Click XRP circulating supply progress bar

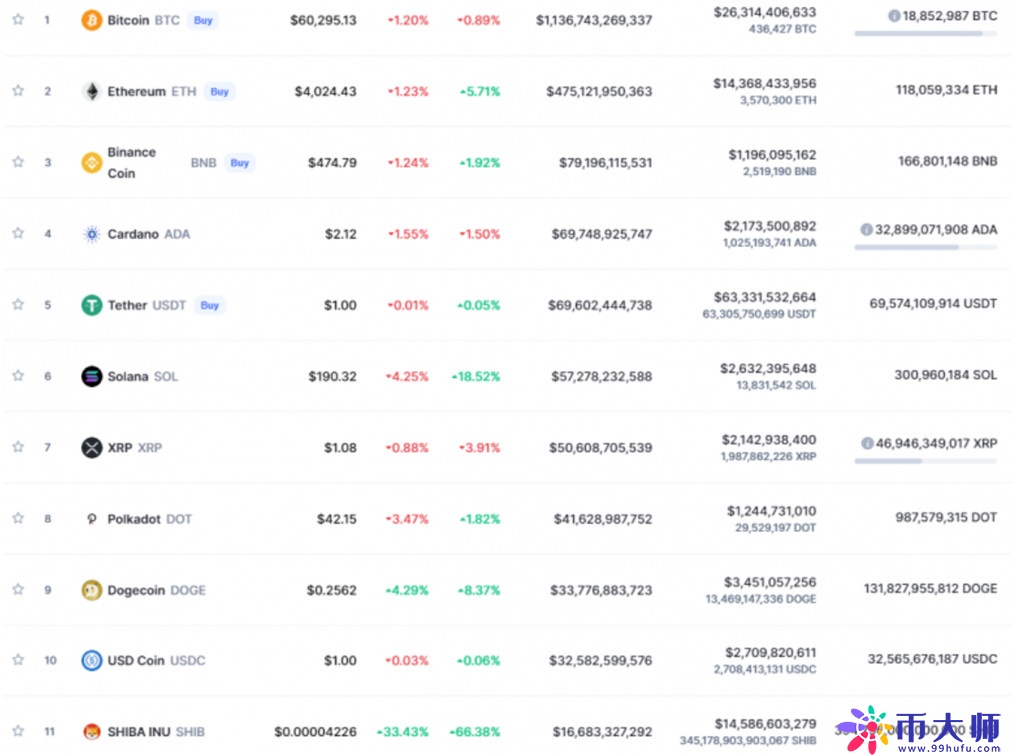tap(925, 461)
